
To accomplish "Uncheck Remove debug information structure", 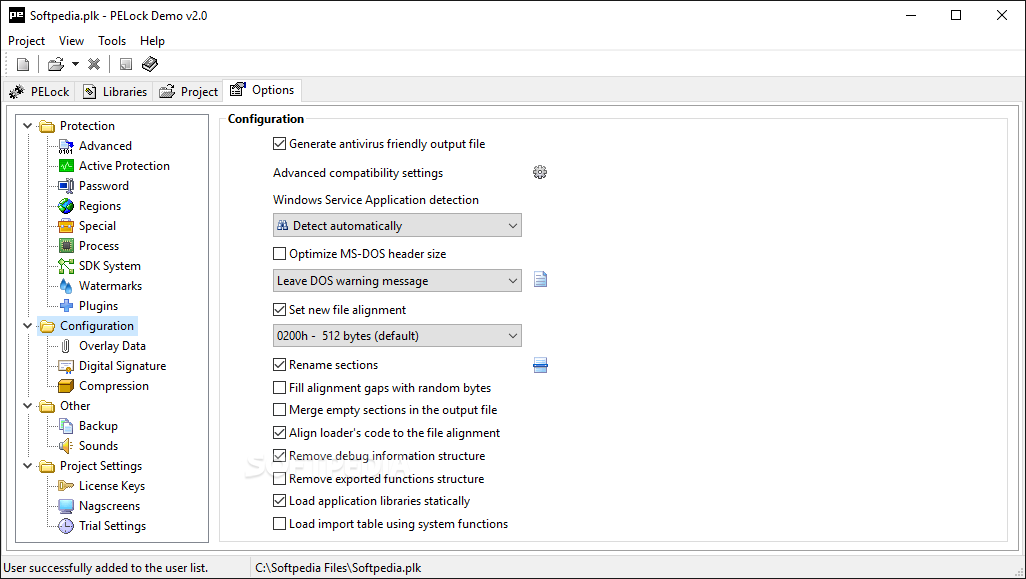I will point(279,456).
